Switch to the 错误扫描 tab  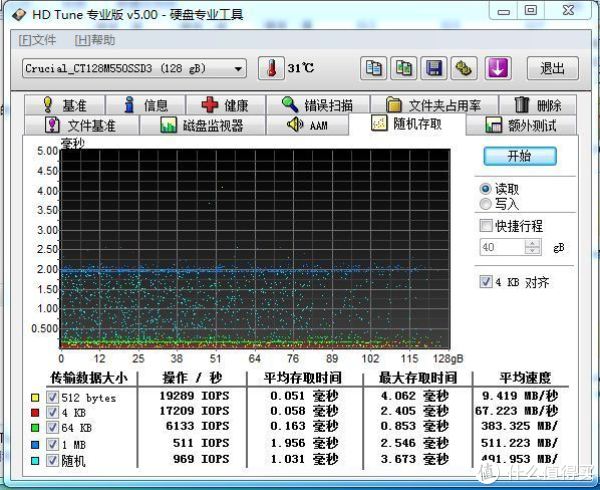point(318,105)
